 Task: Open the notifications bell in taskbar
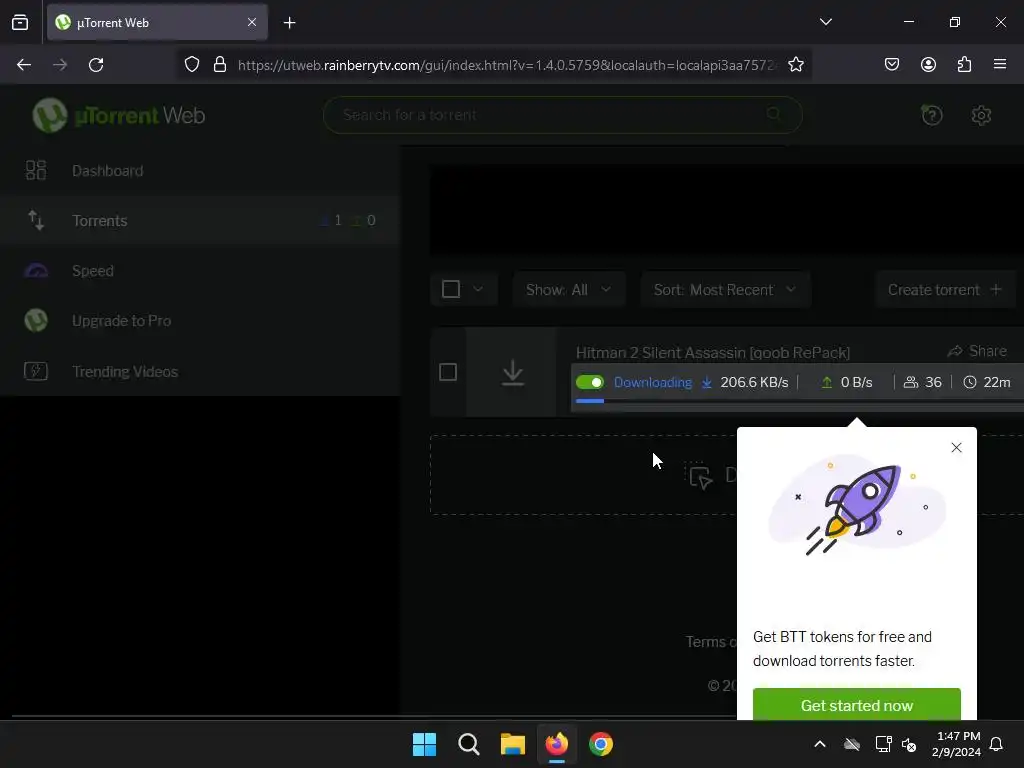pos(996,744)
